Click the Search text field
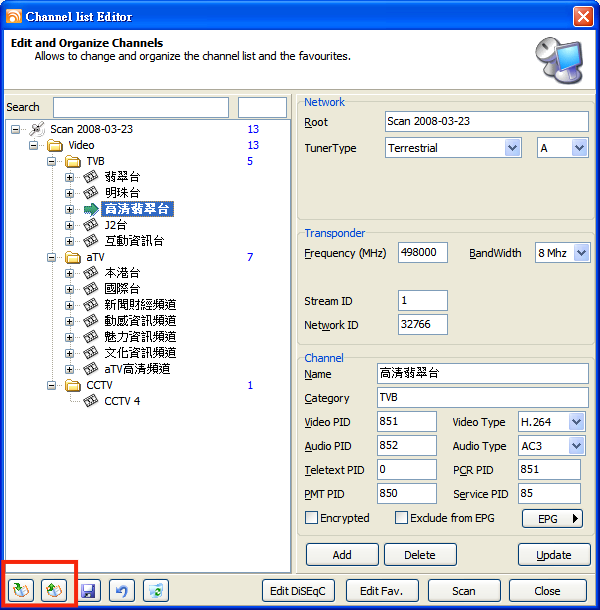The height and width of the screenshot is (610, 600). coord(141,107)
